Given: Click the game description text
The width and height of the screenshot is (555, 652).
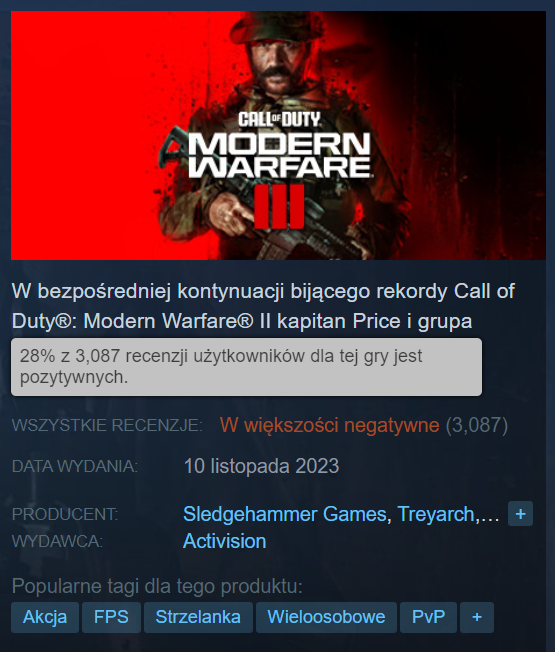Looking at the screenshot, I should pos(263,306).
